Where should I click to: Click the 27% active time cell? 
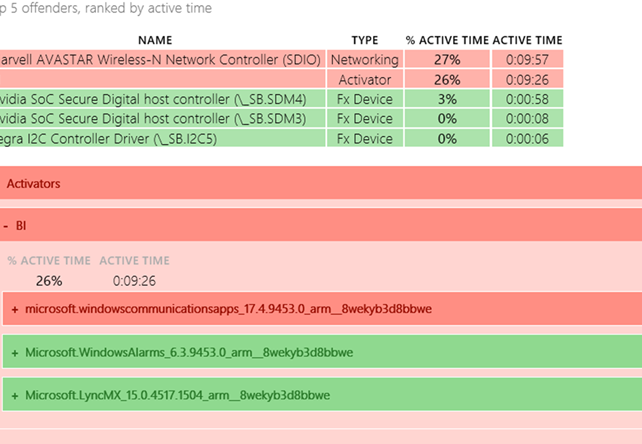coord(447,59)
